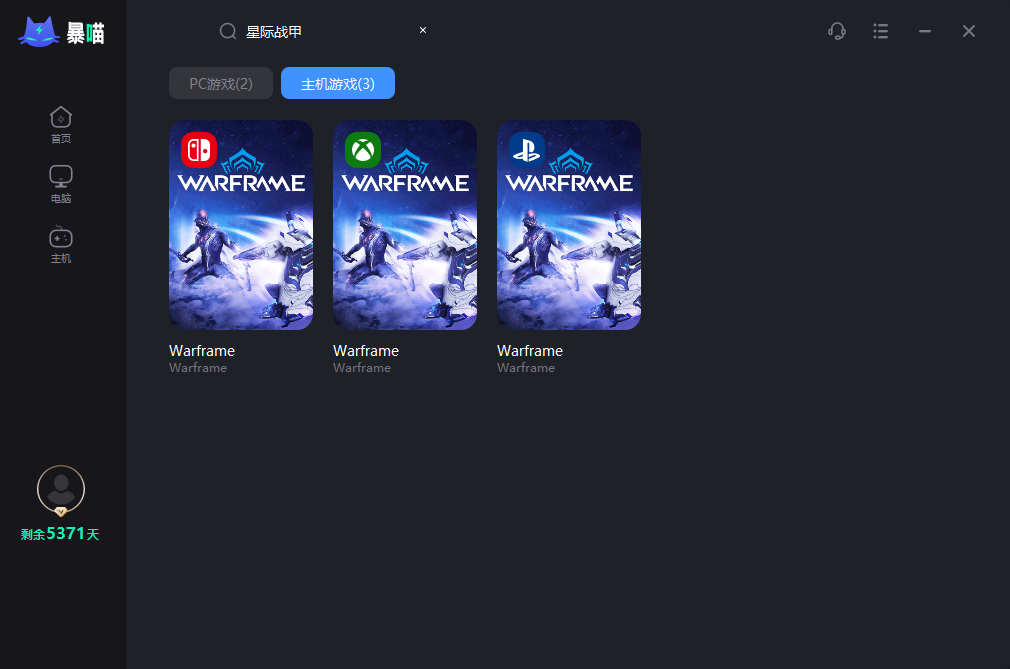Click Warframe title under the Xbox card
Screen dimensions: 1010x669
(366, 351)
